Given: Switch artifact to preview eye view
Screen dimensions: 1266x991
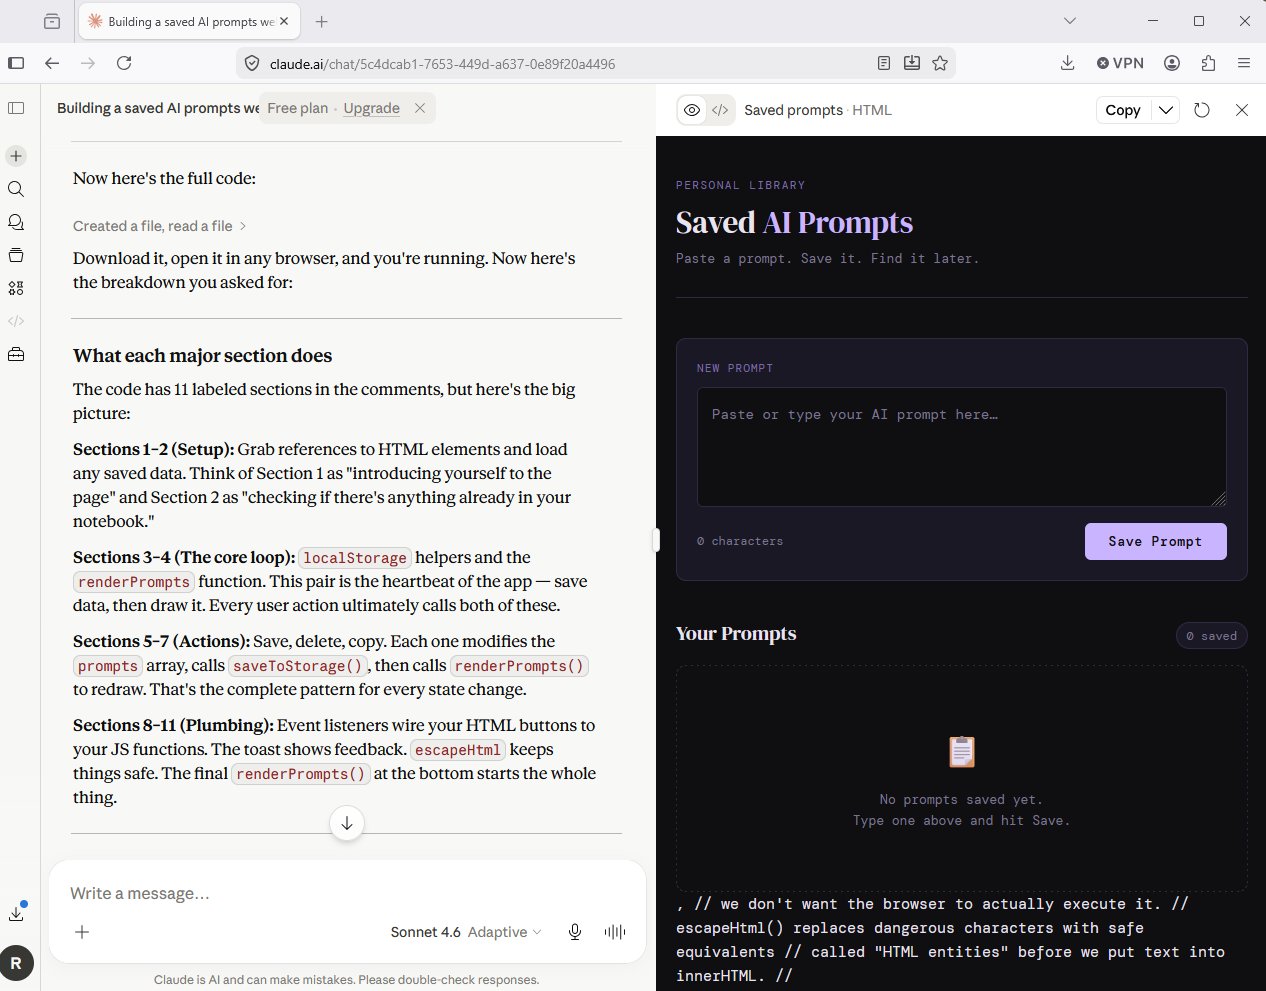Looking at the screenshot, I should point(692,110).
